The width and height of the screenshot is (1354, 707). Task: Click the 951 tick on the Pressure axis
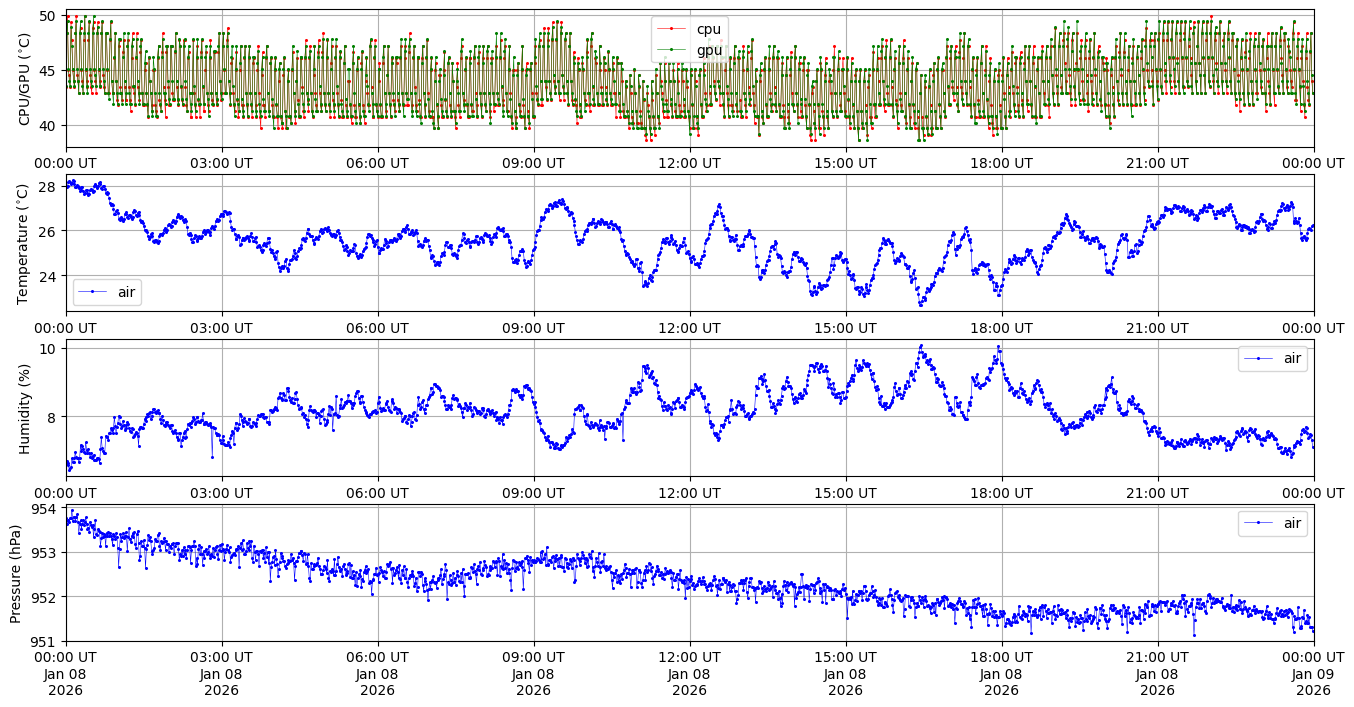click(45, 641)
